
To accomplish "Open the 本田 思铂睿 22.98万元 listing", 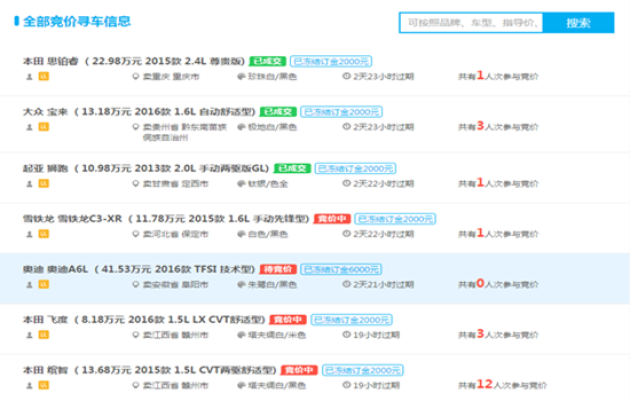I will [x=134, y=61].
